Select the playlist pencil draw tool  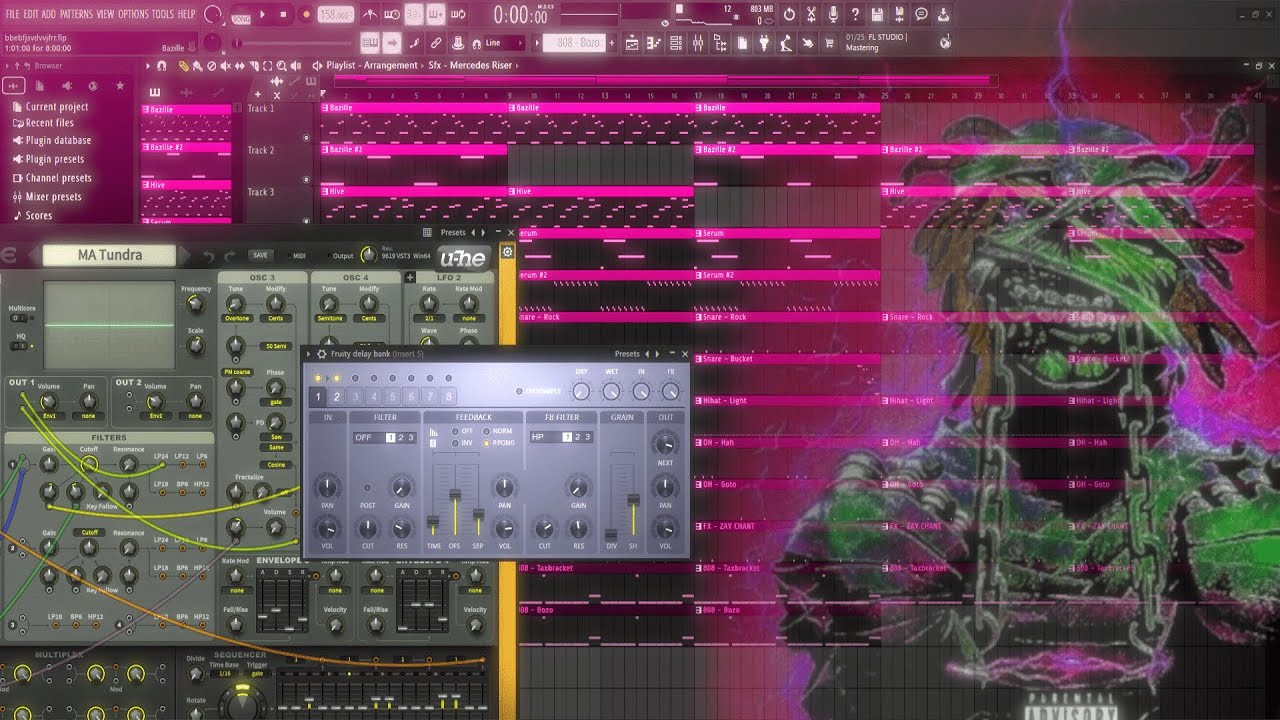184,66
